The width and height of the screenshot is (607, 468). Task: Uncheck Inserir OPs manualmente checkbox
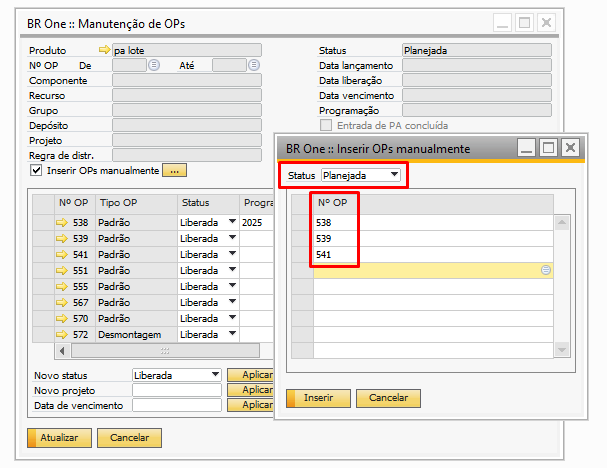[37, 171]
